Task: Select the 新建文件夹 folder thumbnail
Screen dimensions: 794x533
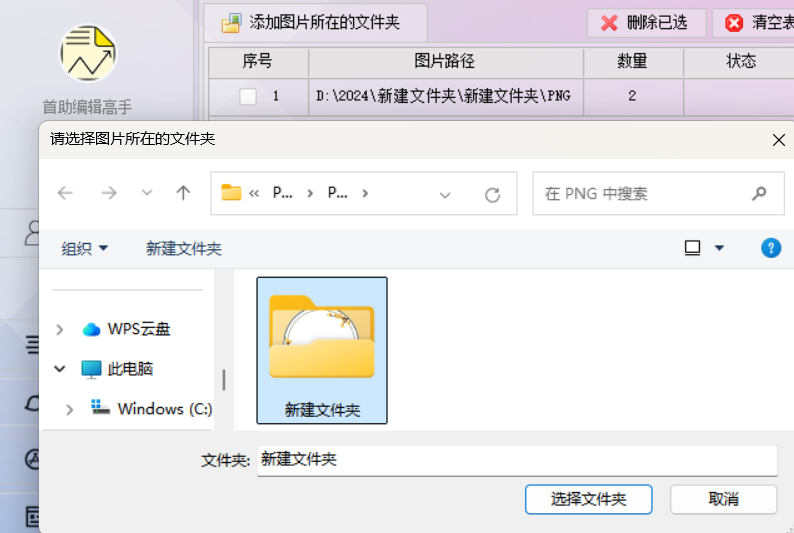Action: point(322,350)
